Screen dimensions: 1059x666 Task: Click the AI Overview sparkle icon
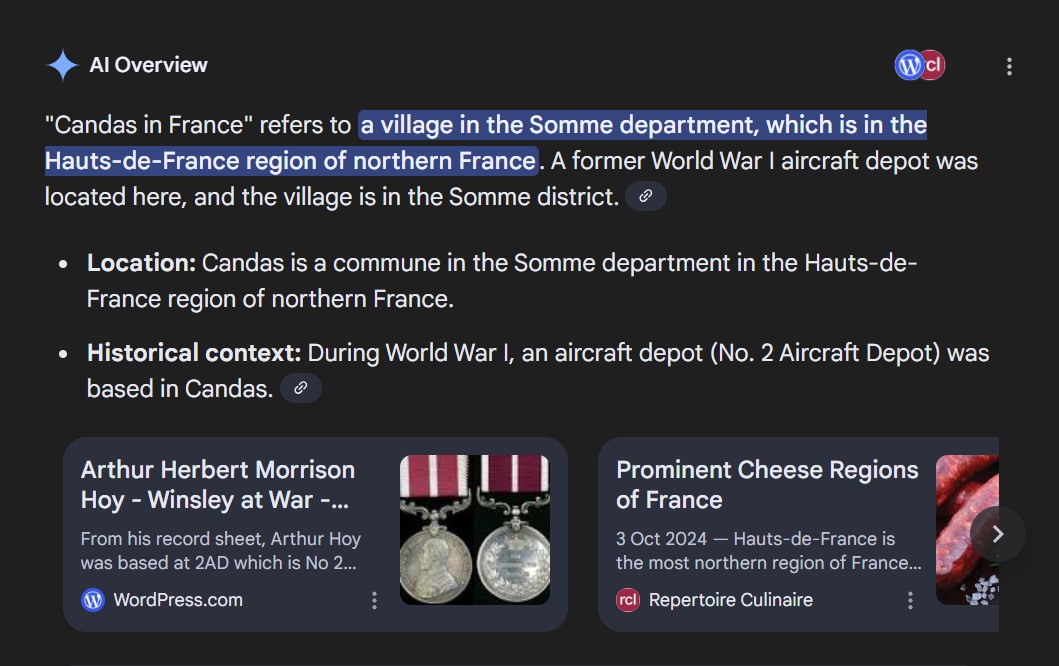[x=62, y=65]
